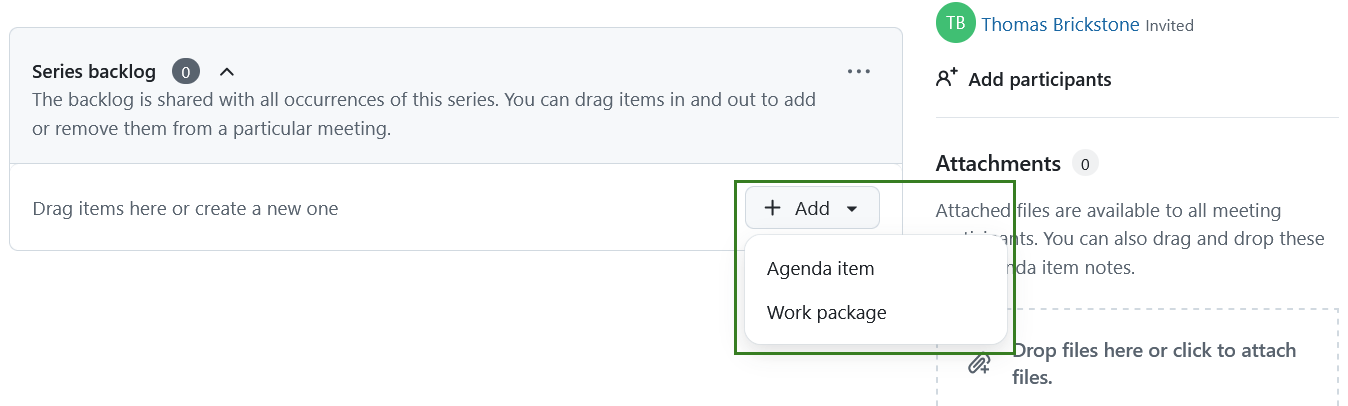Collapse the Series backlog section chevron

[x=227, y=72]
